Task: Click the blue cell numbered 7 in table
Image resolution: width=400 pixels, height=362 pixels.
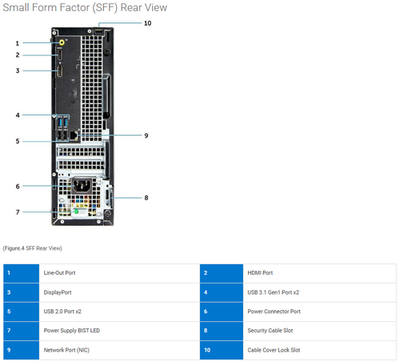Action: 21,331
